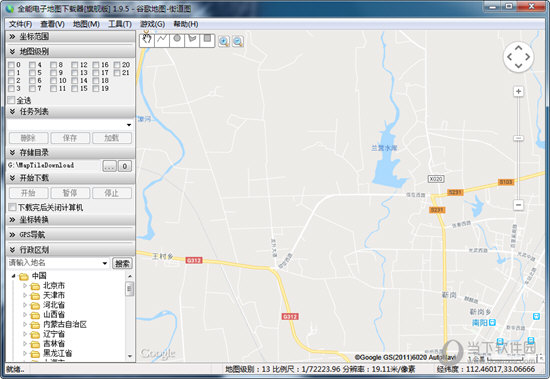Expand the 坐标范围 panel
This screenshot has height=379, width=550.
coord(71,36)
